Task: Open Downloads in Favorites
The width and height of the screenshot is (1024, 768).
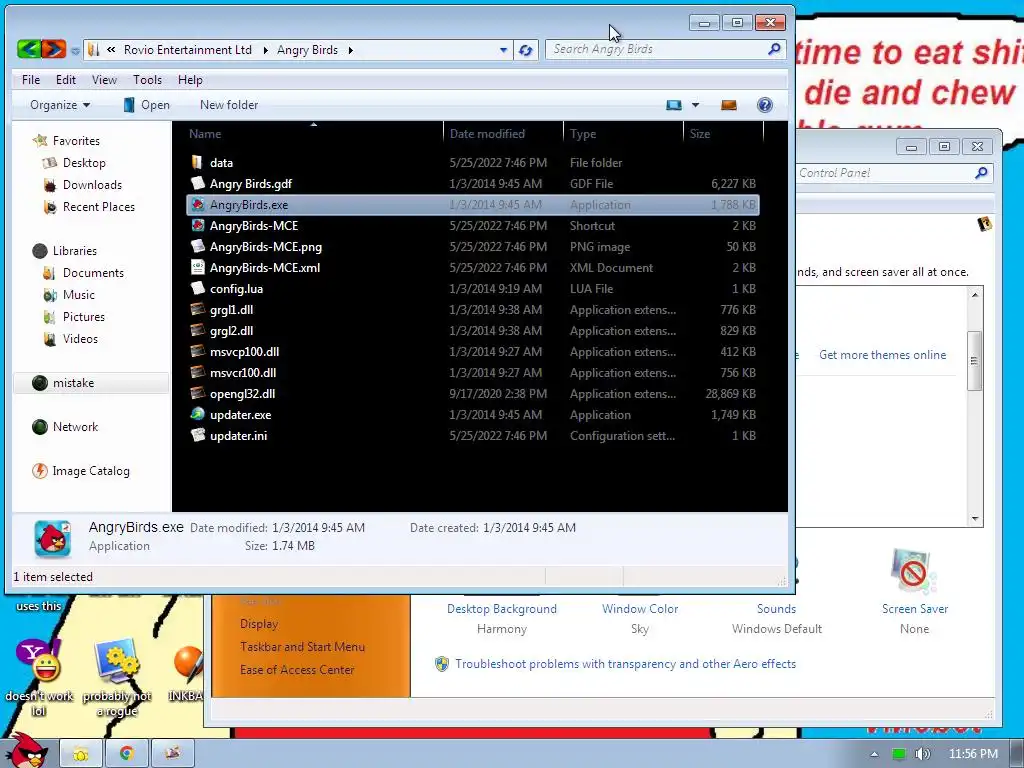Action: [92, 185]
